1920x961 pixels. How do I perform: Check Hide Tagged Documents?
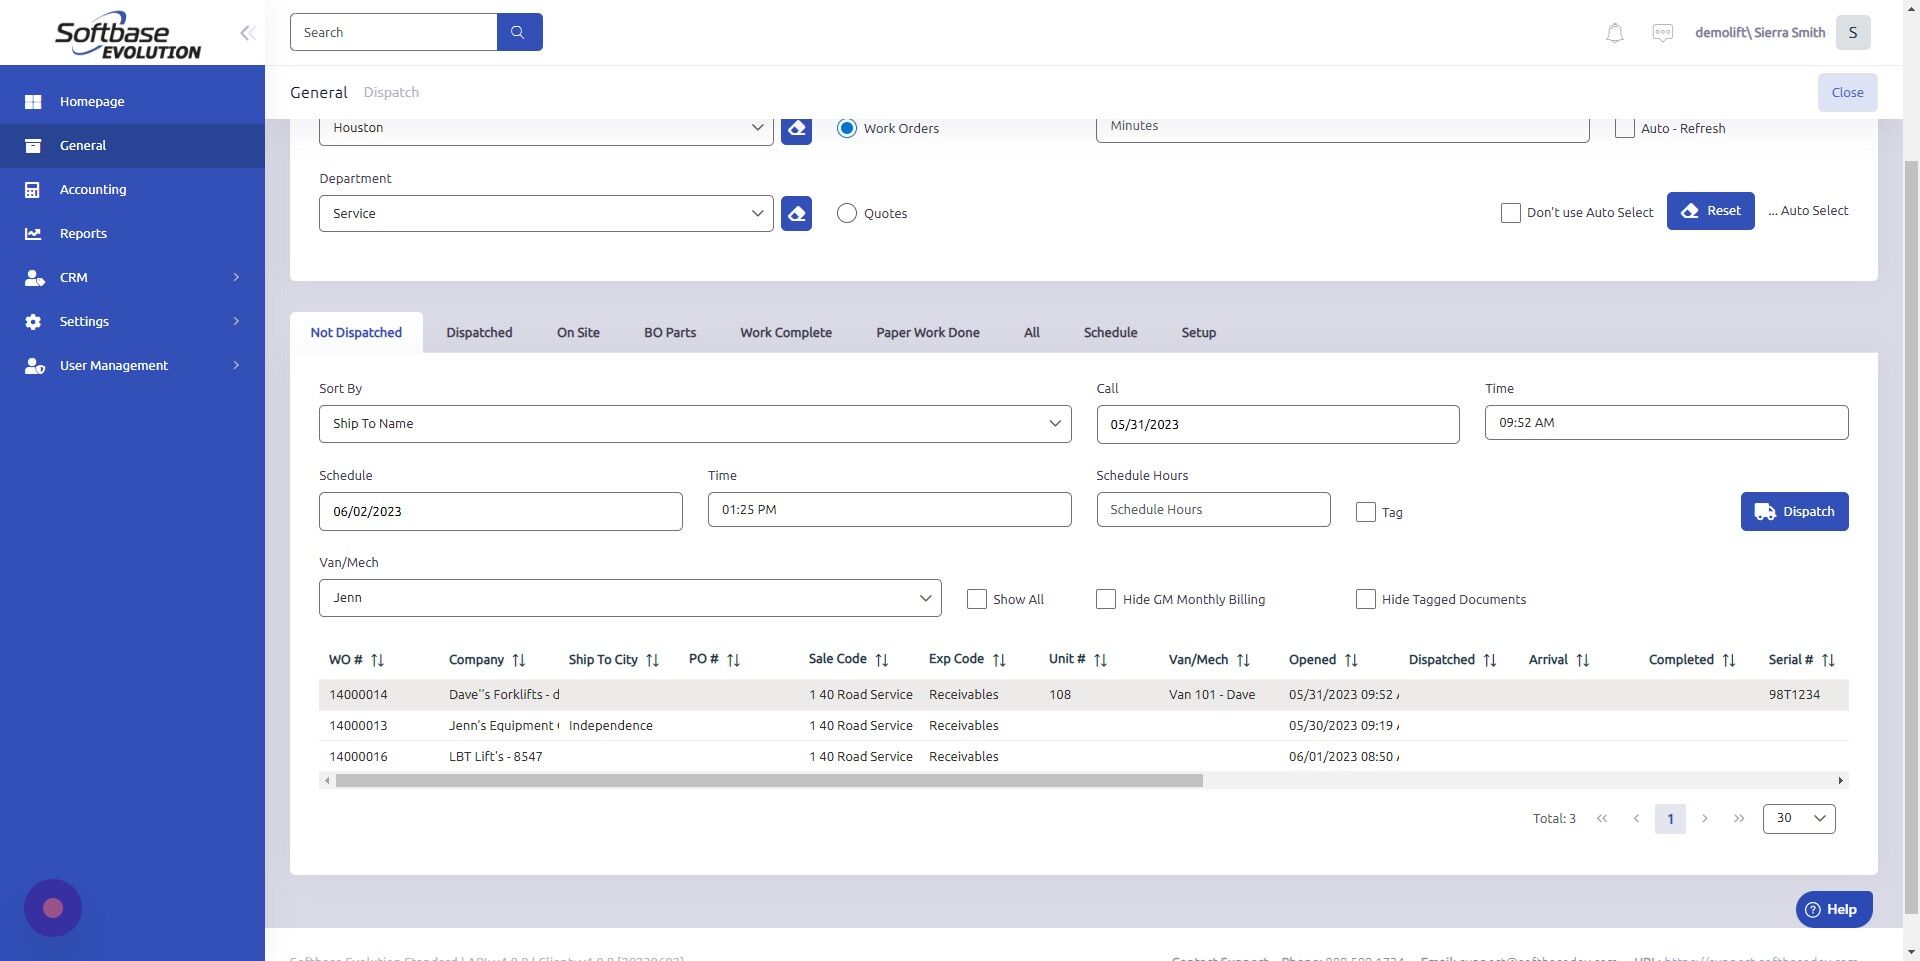(x=1365, y=598)
